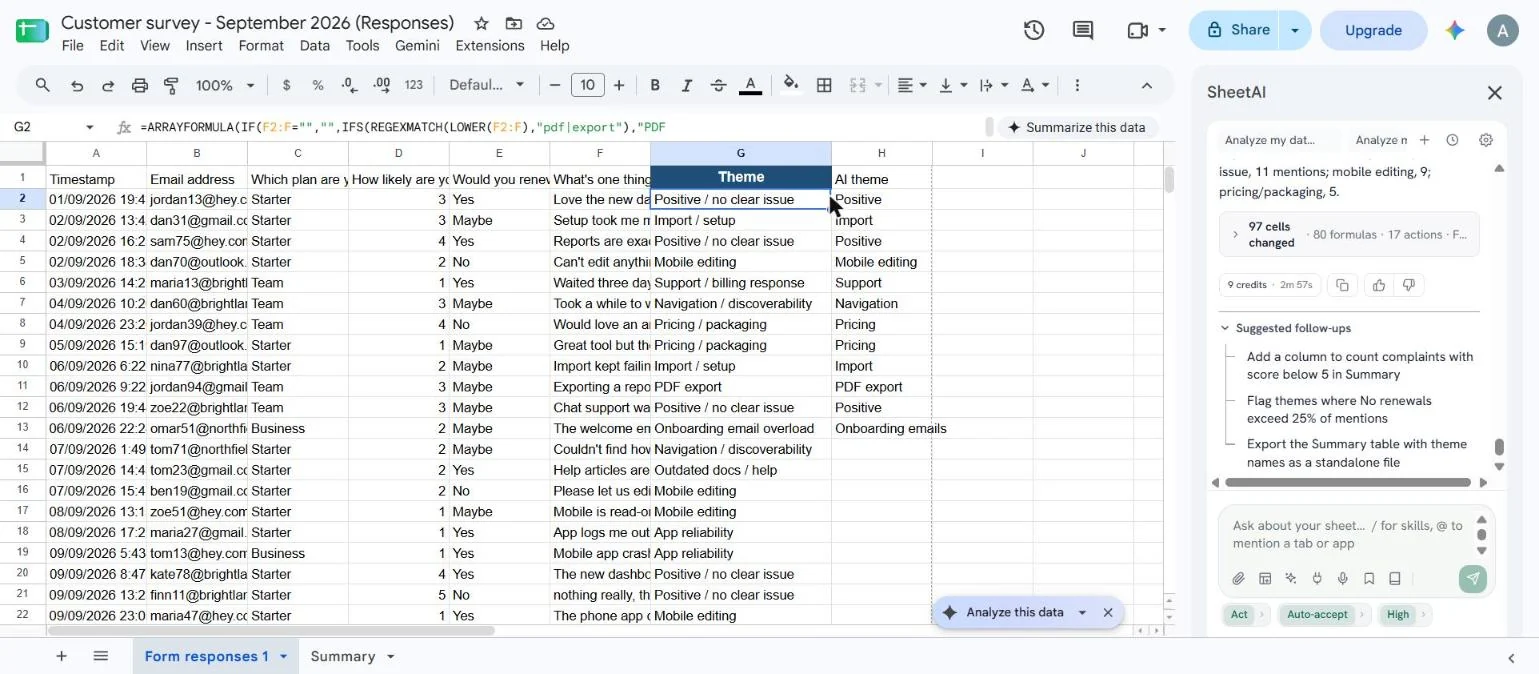Click Summarize this data button
Image resolution: width=1539 pixels, height=674 pixels.
tap(1076, 127)
